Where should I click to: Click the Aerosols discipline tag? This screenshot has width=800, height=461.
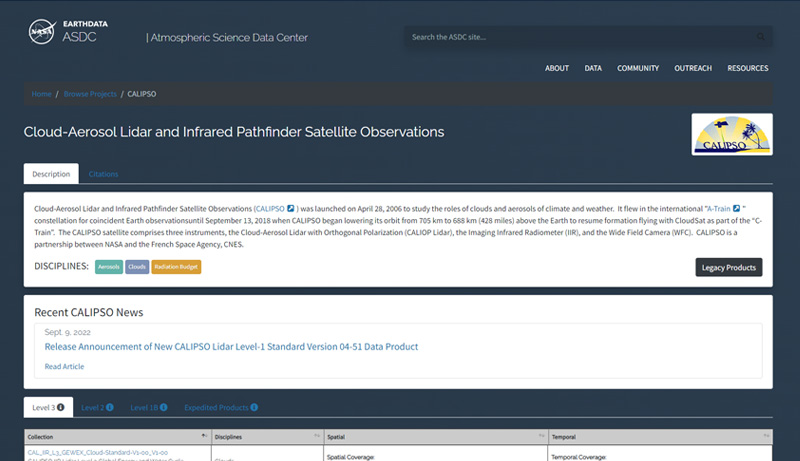pos(109,267)
